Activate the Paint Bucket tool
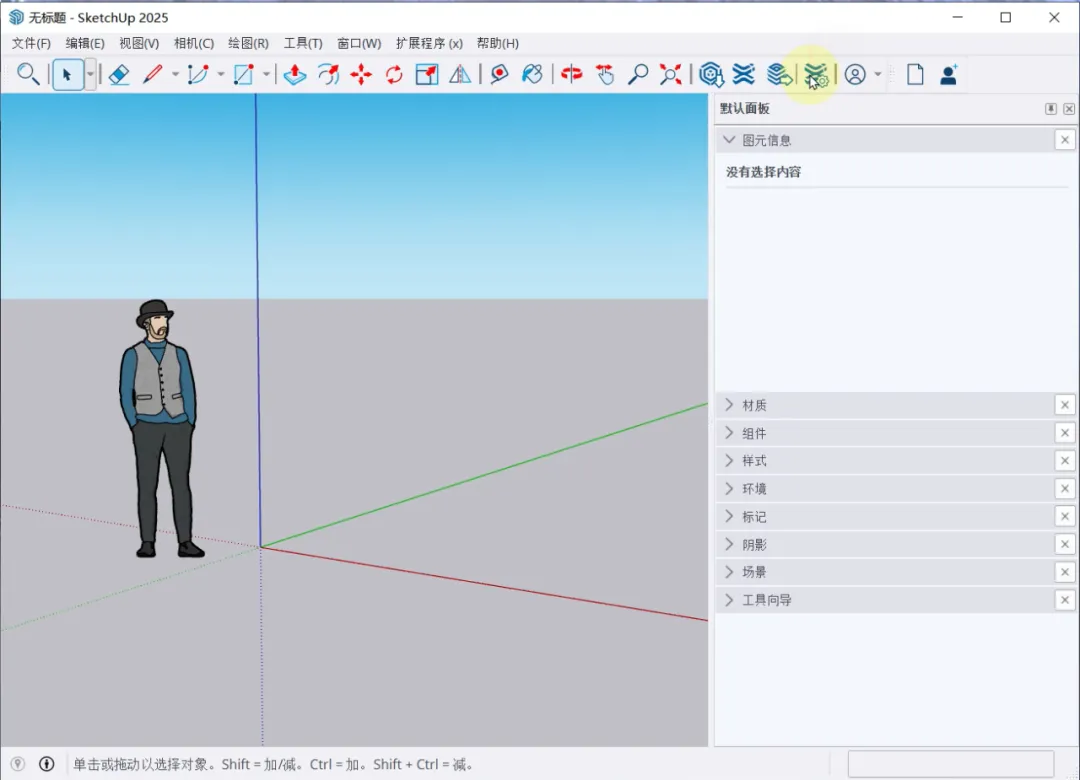Viewport: 1080px width, 780px height. [533, 74]
